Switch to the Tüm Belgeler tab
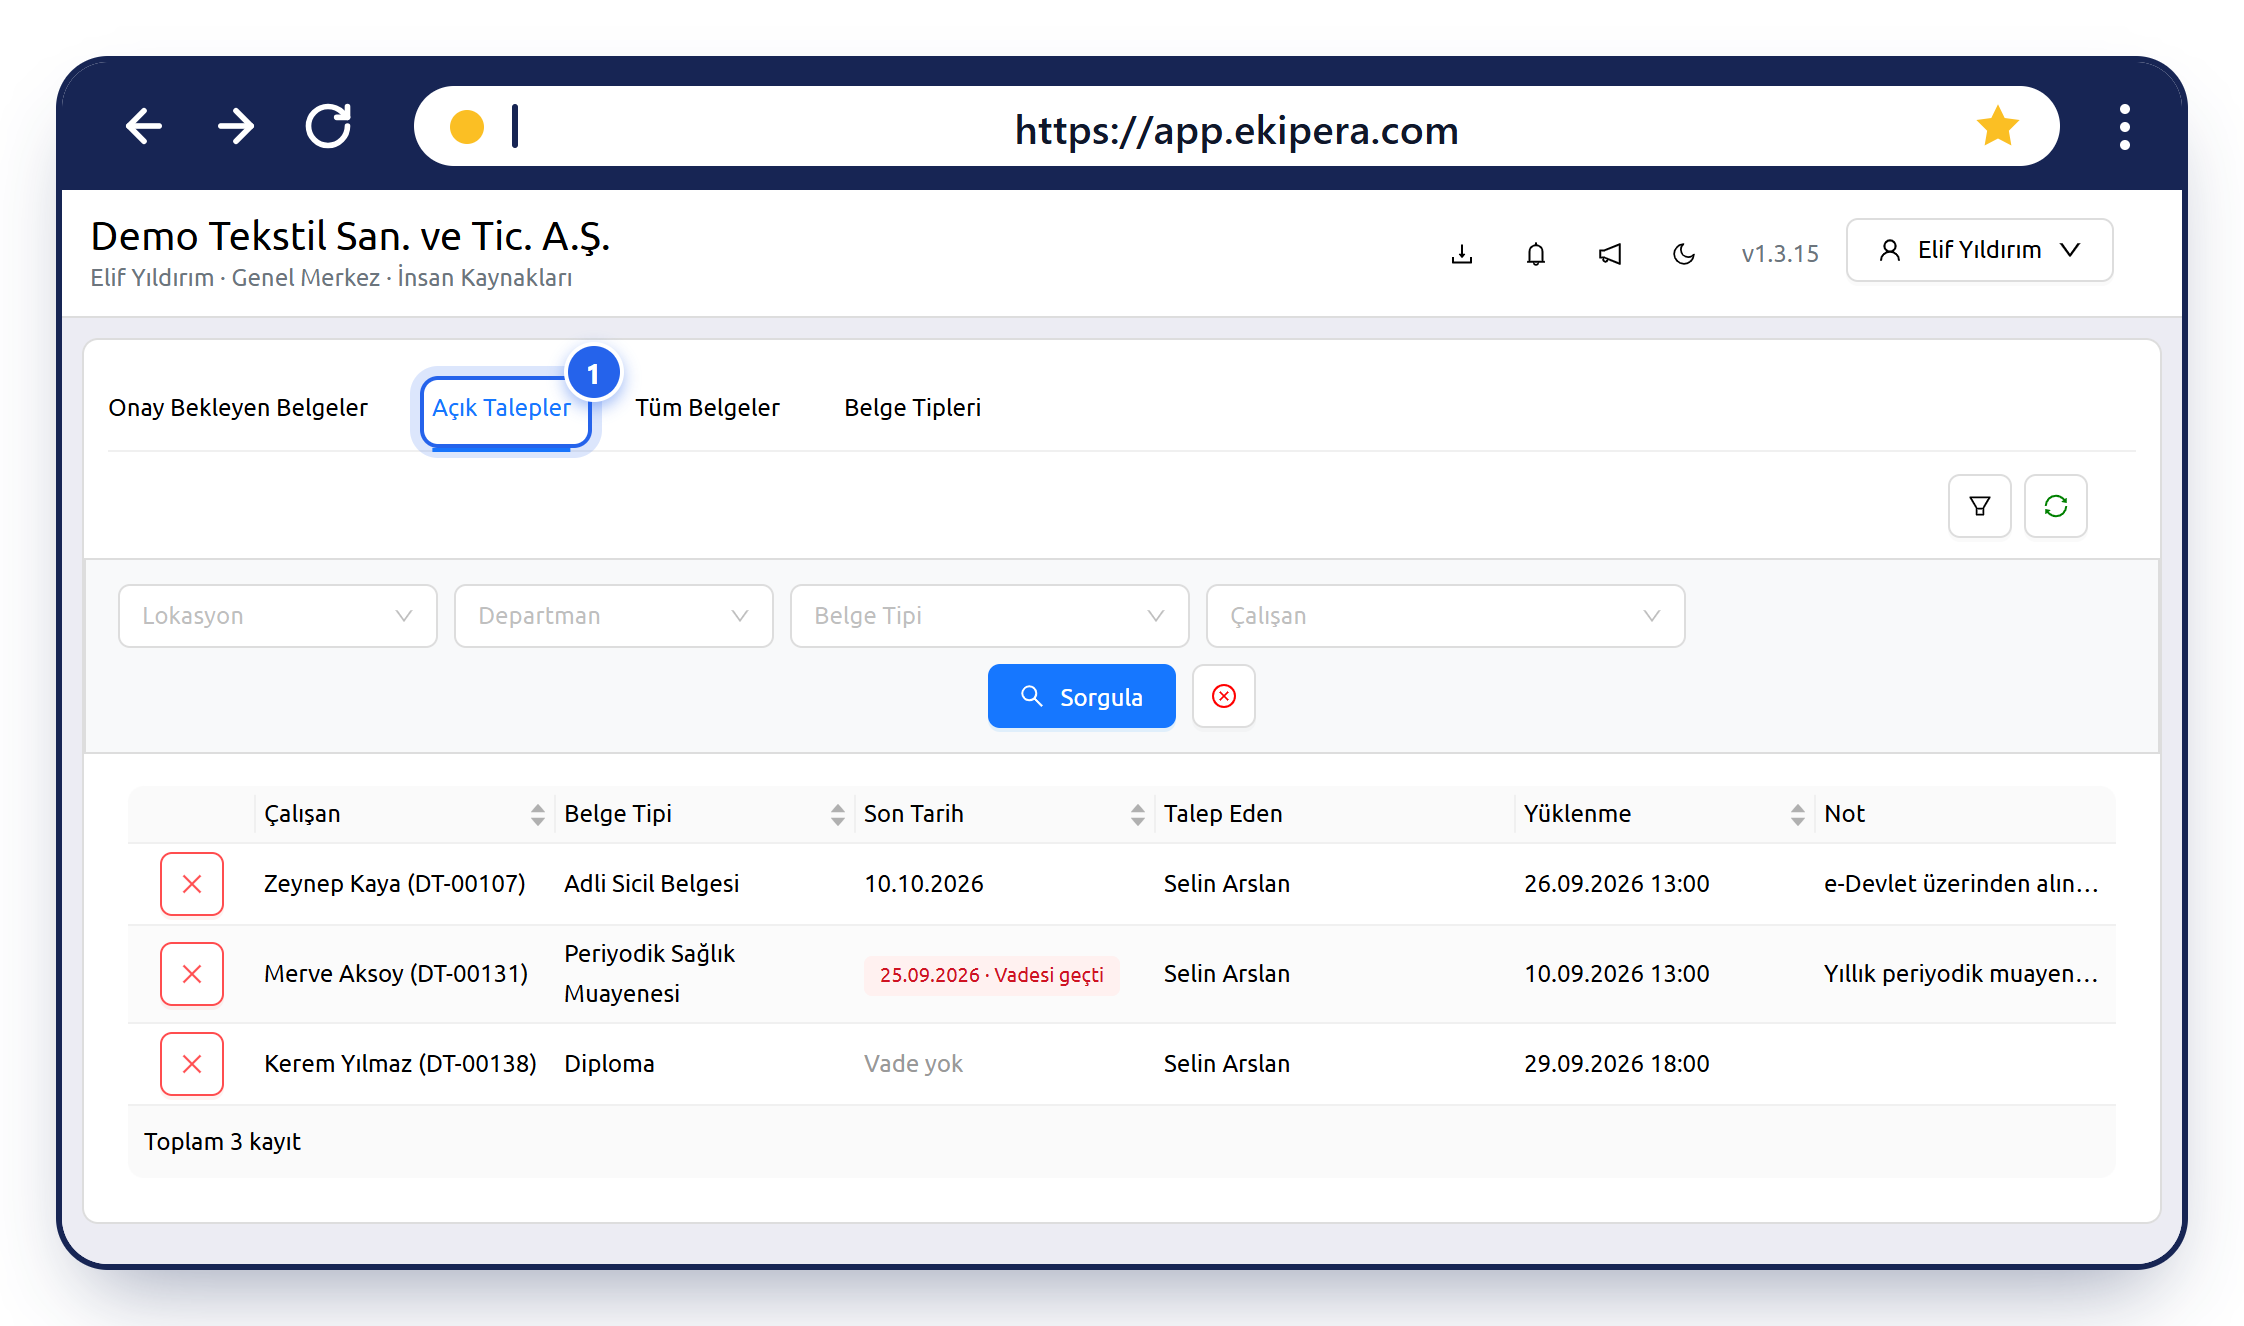The image size is (2244, 1326). click(x=707, y=408)
